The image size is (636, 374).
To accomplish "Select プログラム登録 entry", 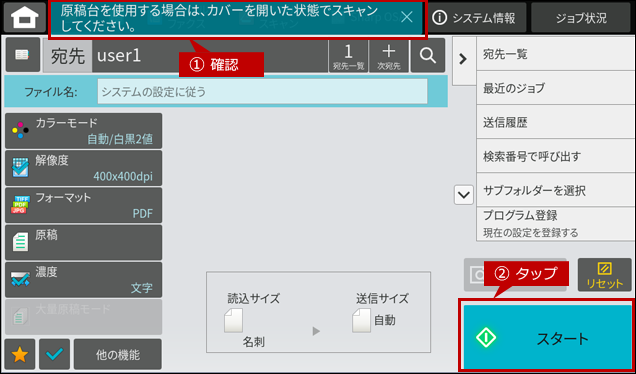I will (556, 224).
